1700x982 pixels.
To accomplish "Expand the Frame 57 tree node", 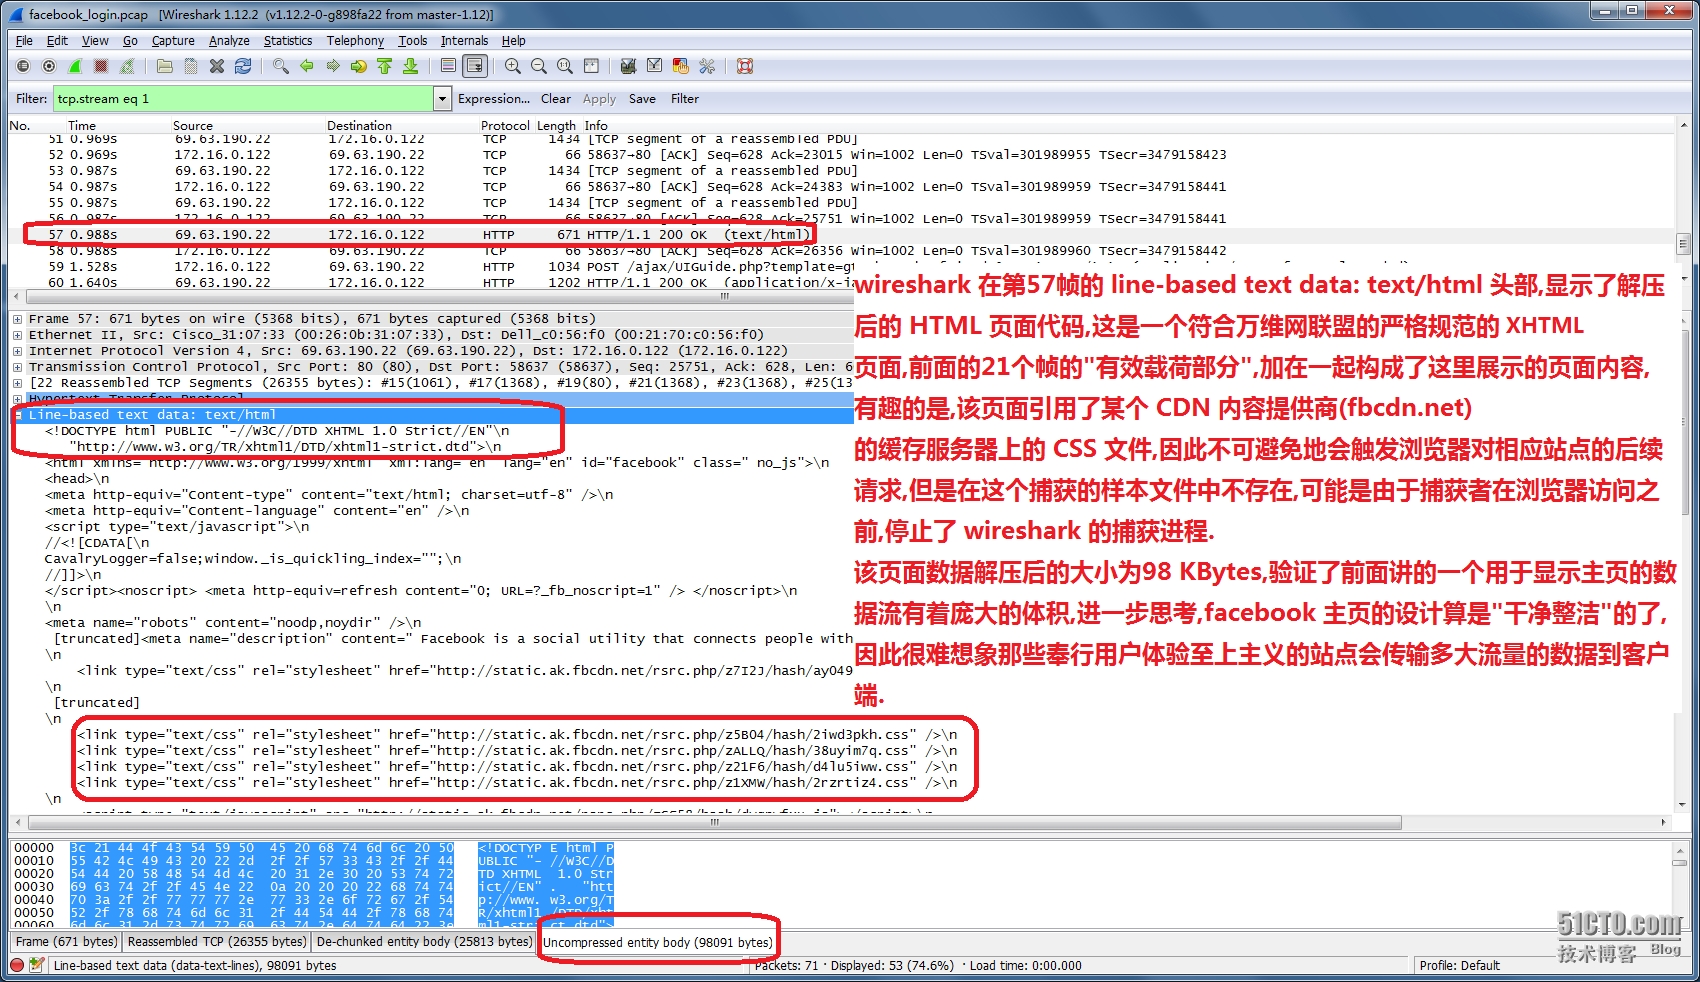I will (17, 319).
